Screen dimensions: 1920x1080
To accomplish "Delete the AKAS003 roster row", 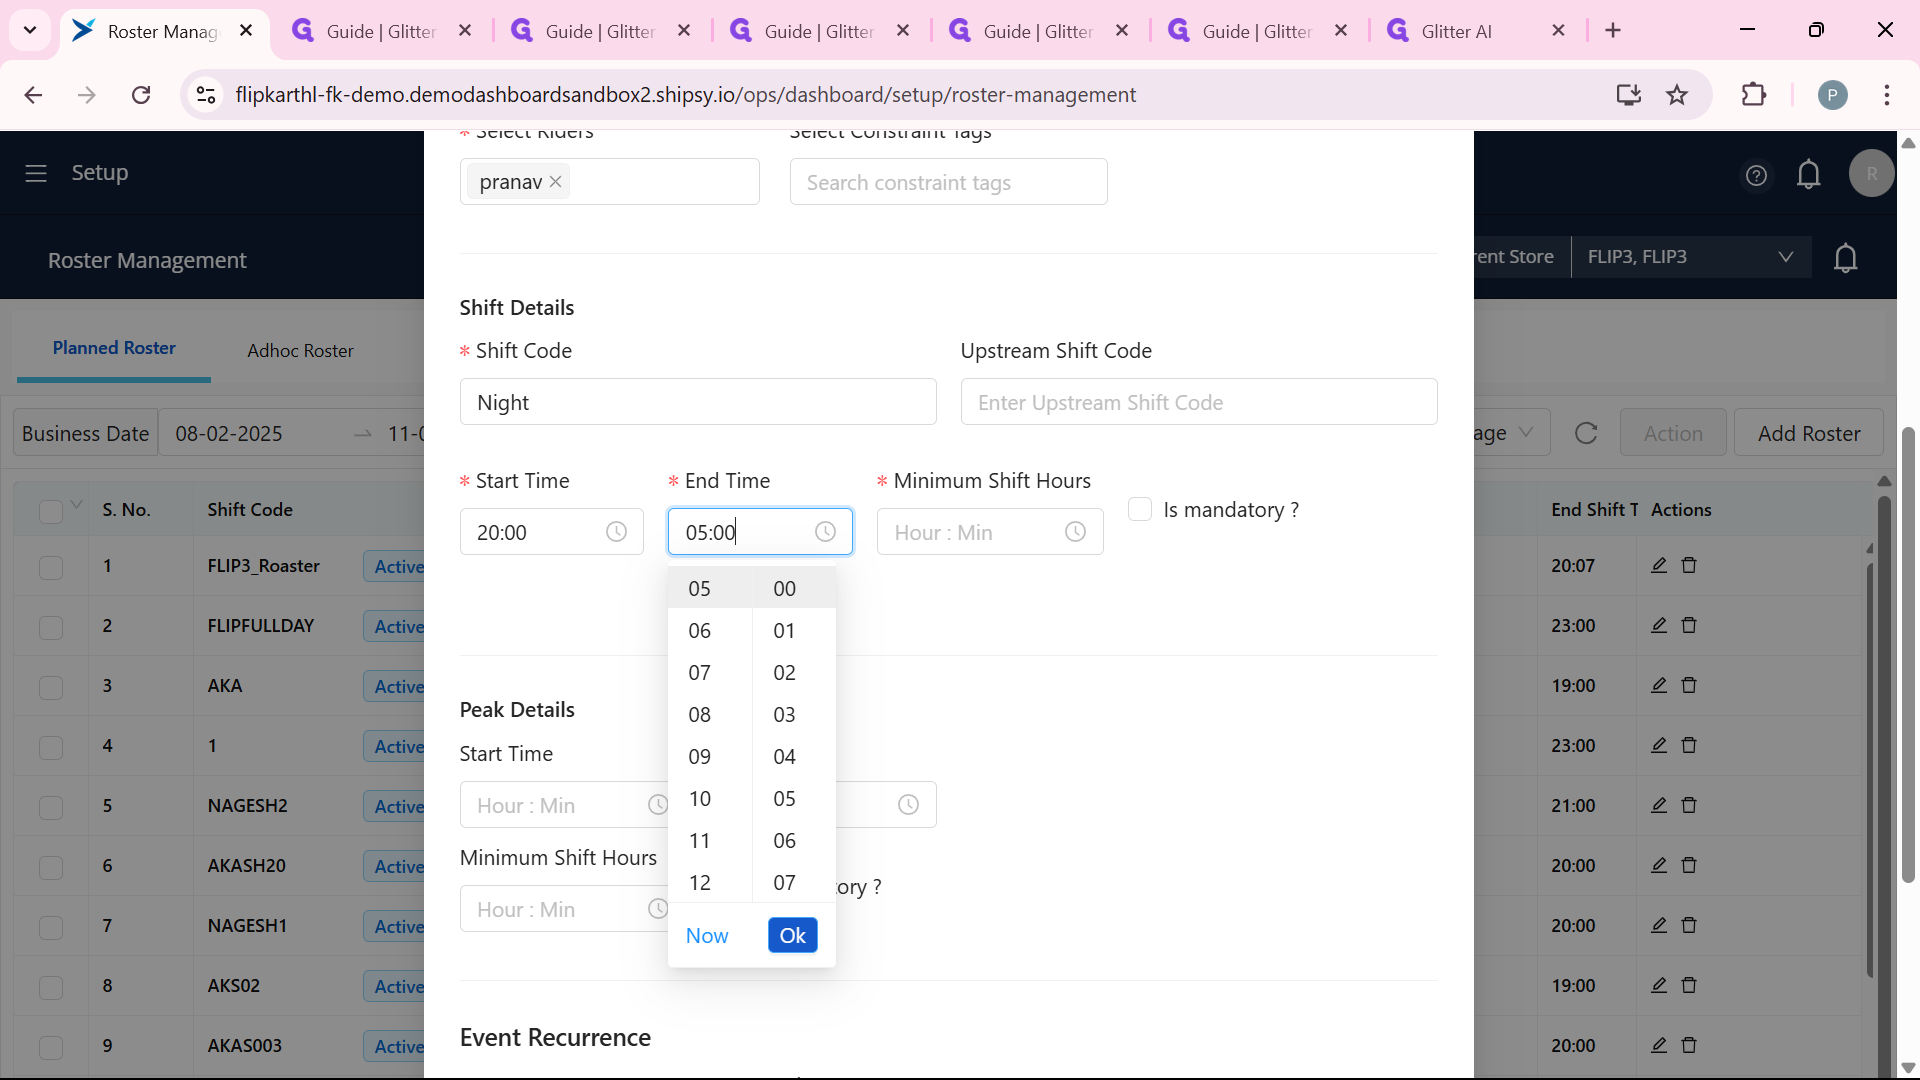I will [x=1689, y=1045].
